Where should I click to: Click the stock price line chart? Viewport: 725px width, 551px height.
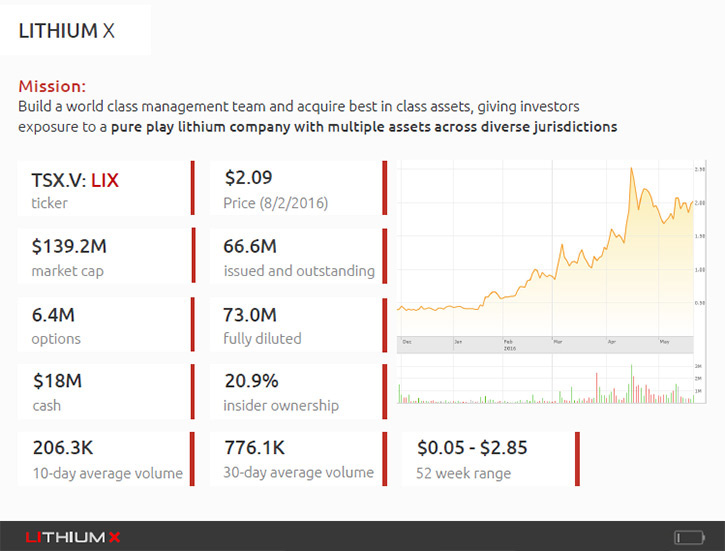coord(546,248)
